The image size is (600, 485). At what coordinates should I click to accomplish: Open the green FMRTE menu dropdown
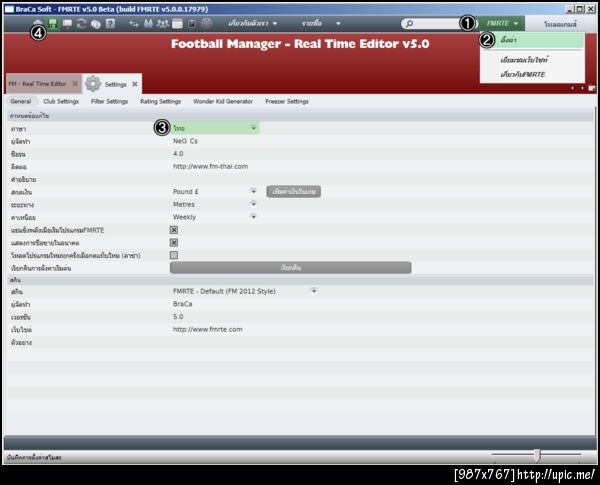(x=502, y=24)
